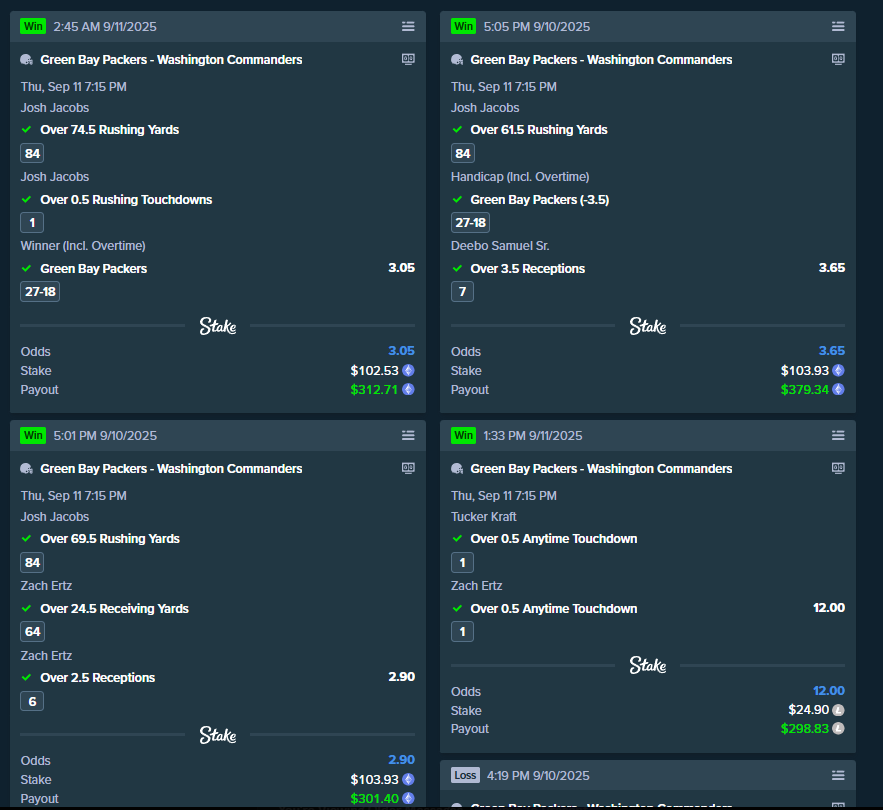Open Packers - Commanders match in 5:01 PM card

(x=171, y=469)
